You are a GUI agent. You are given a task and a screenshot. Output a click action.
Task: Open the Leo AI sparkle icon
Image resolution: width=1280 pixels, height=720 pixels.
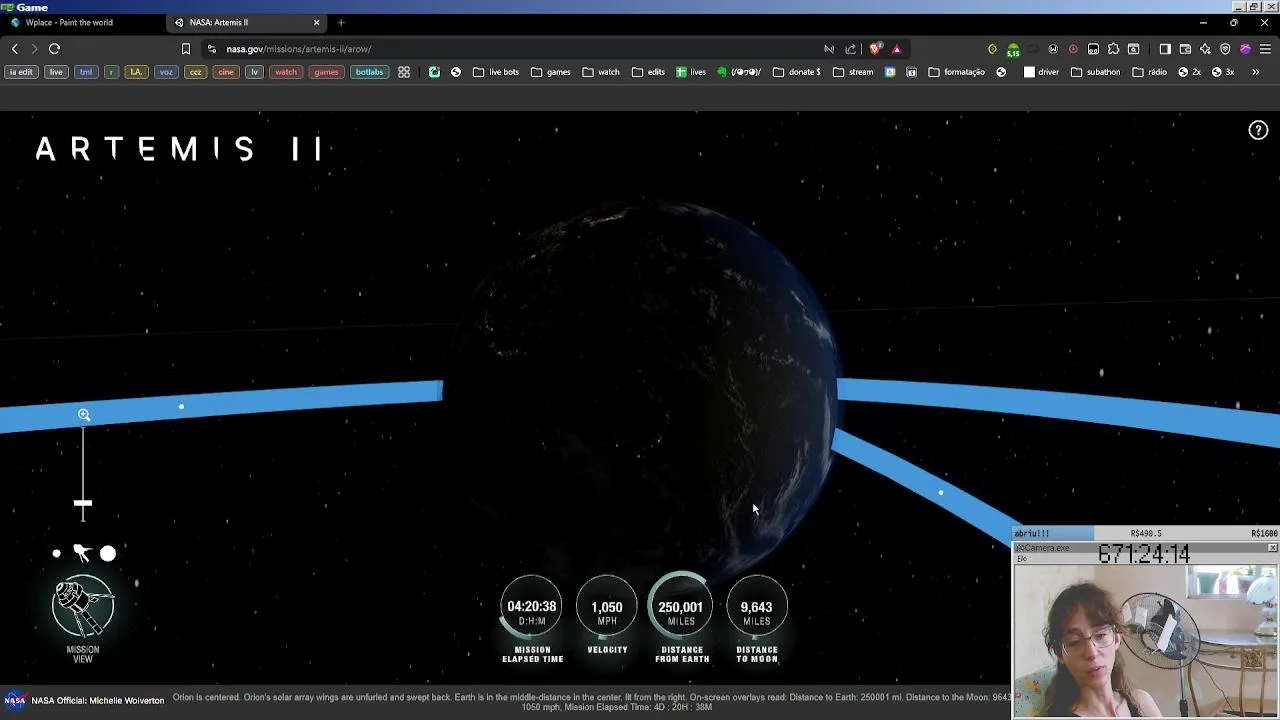tap(1205, 49)
